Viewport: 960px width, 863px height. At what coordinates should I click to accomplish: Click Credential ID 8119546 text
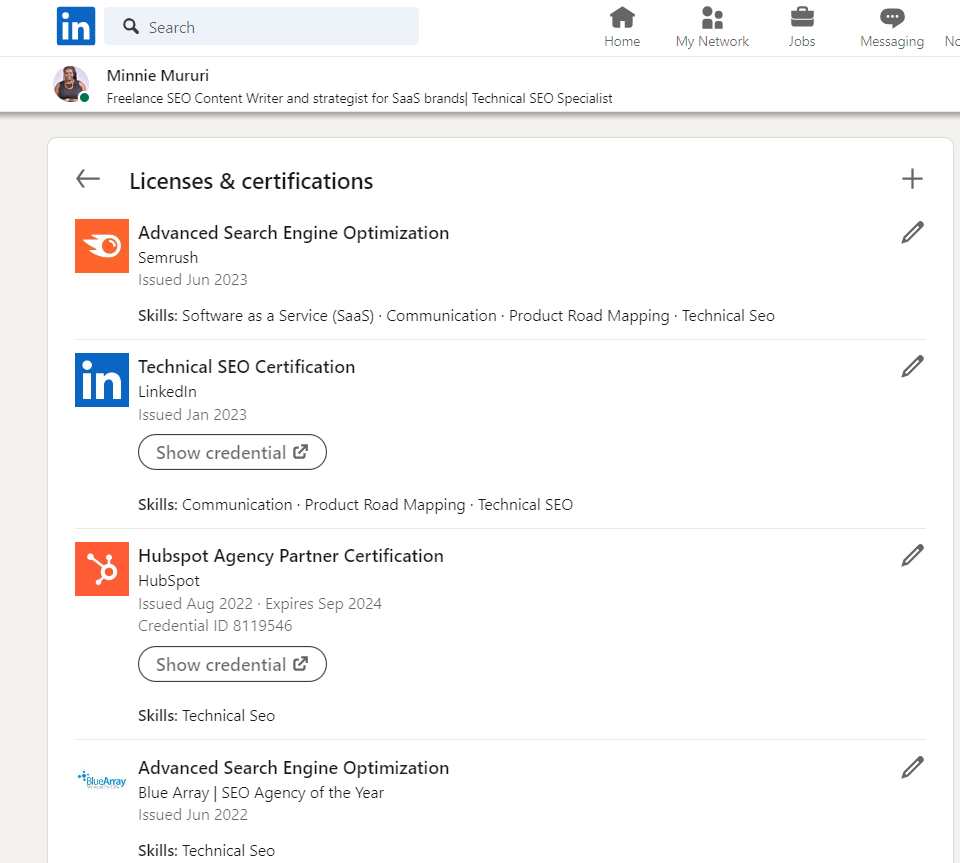pos(215,626)
